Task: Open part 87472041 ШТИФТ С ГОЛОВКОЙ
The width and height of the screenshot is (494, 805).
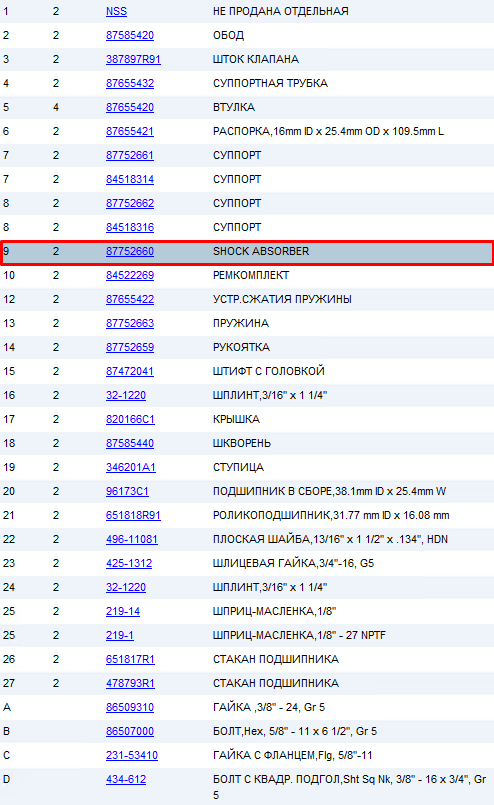Action: click(130, 371)
